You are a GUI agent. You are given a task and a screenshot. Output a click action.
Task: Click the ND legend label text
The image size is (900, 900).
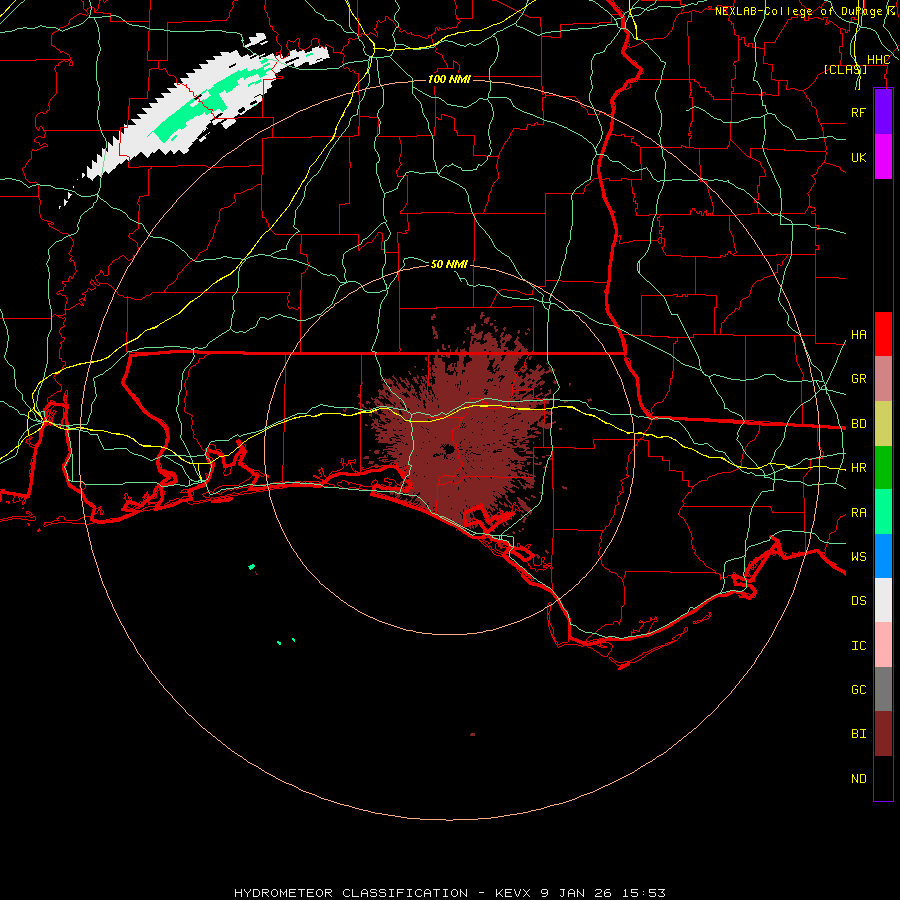click(858, 779)
